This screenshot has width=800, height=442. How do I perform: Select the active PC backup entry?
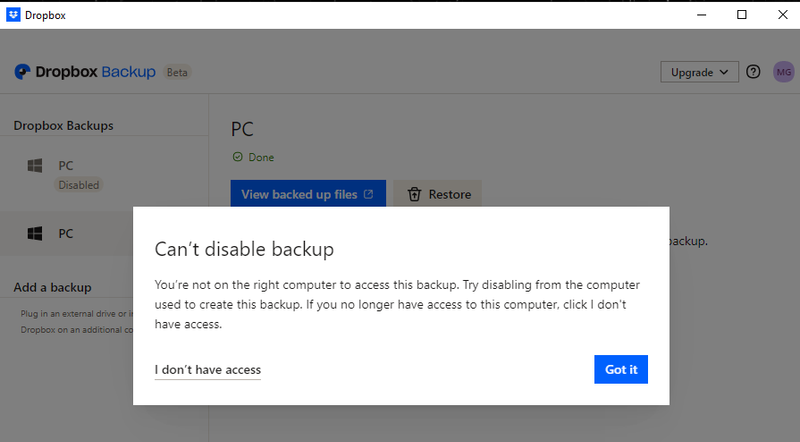pyautogui.click(x=66, y=233)
